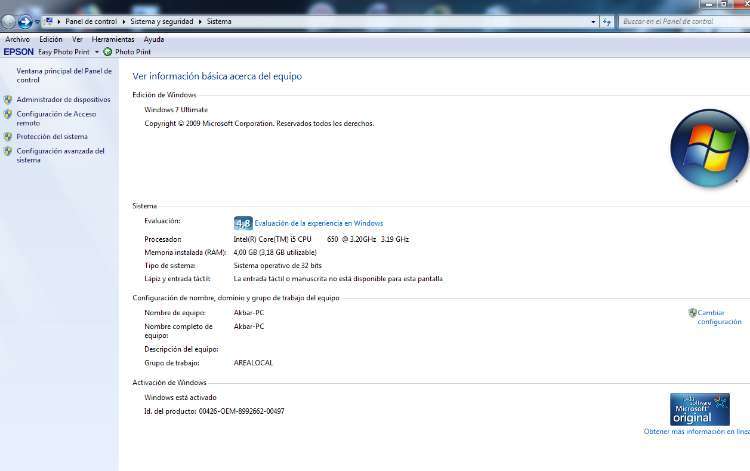Open 'Configuración de Acceso remoto' link
The image size is (750, 471).
pos(56,118)
